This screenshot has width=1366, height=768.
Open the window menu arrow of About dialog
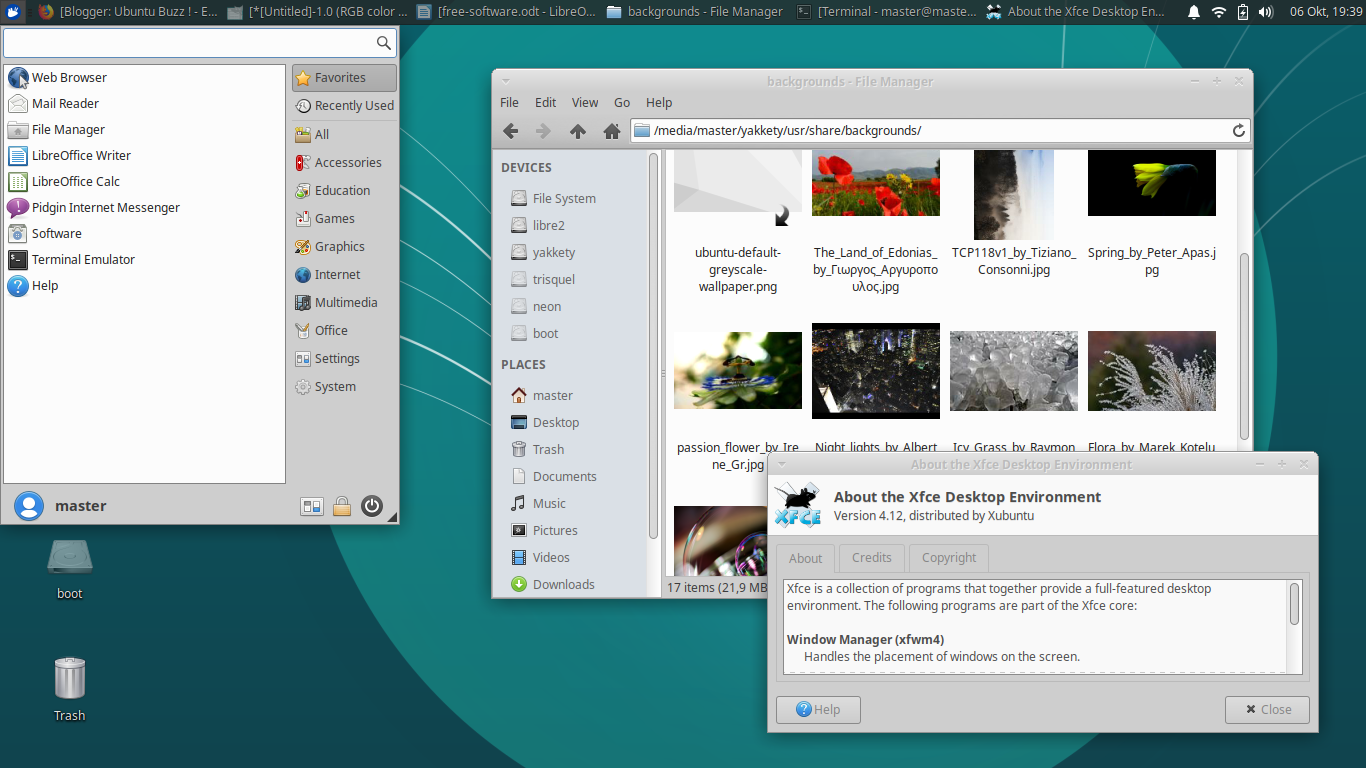782,464
